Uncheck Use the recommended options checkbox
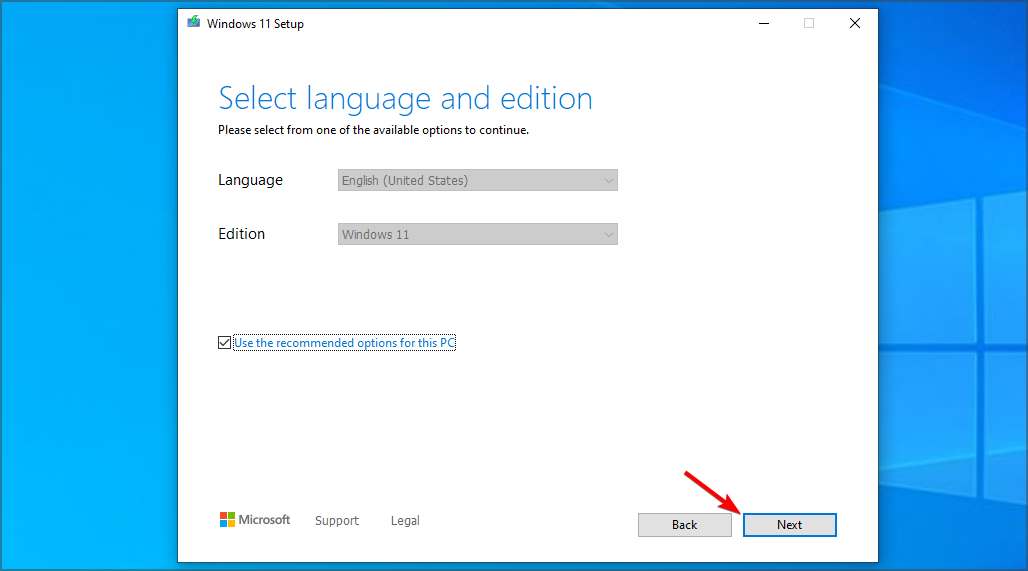The image size is (1028, 571). point(224,343)
